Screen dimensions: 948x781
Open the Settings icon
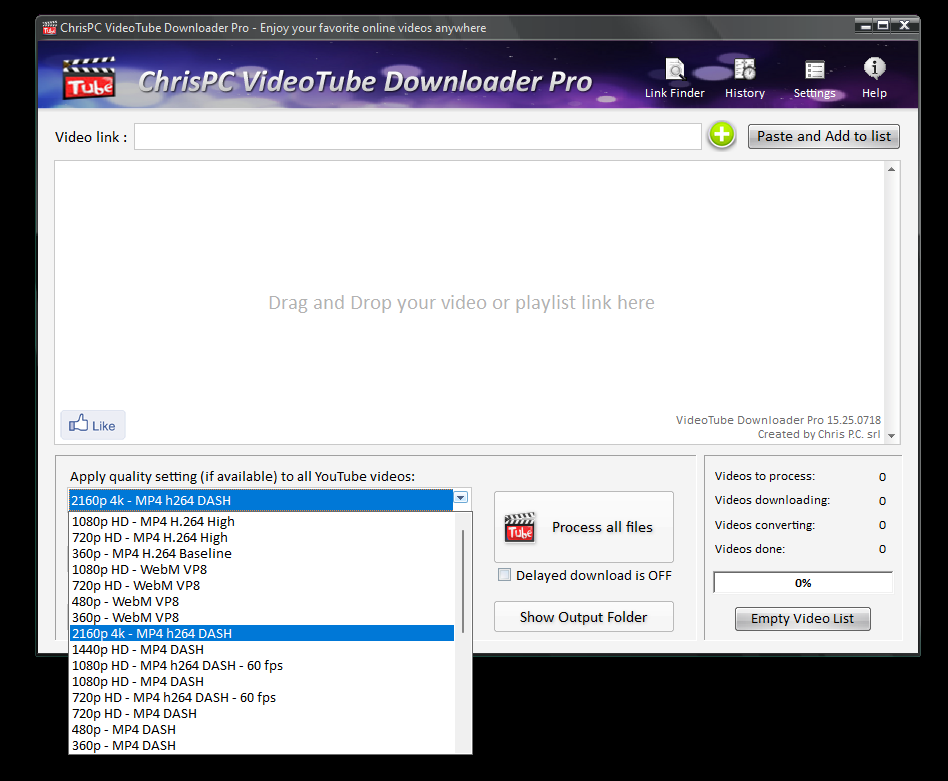tap(814, 79)
